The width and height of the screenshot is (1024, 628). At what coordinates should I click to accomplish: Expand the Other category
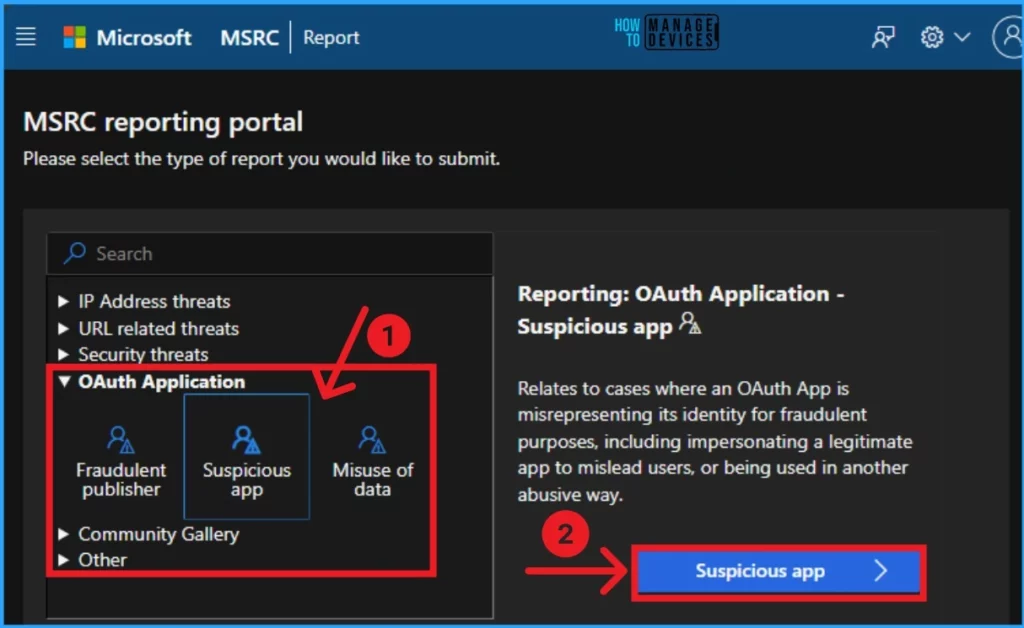tap(63, 560)
